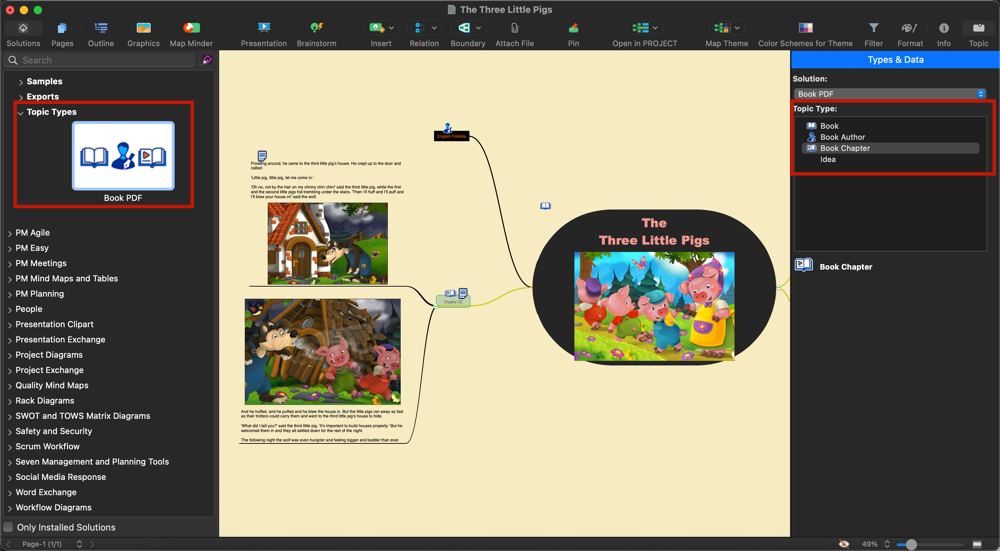Open Color Schemes for Theme
Image resolution: width=1000 pixels, height=551 pixels.
click(x=805, y=28)
